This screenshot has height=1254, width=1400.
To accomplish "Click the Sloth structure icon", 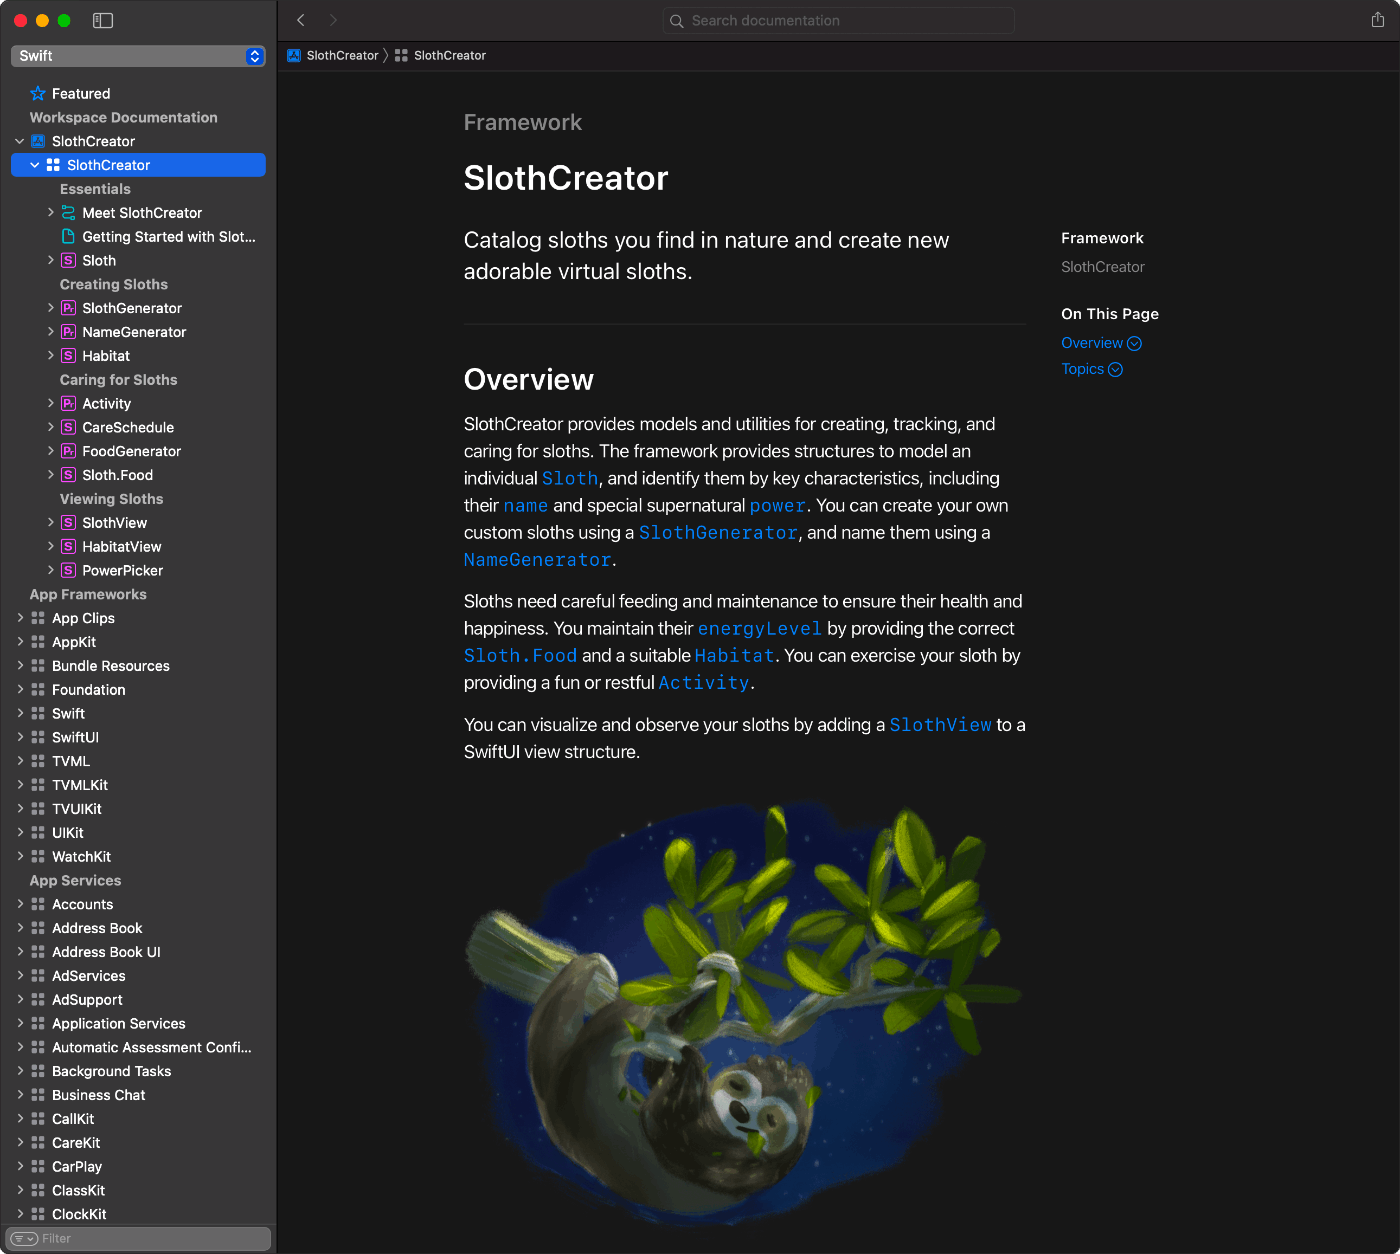I will click(x=68, y=261).
